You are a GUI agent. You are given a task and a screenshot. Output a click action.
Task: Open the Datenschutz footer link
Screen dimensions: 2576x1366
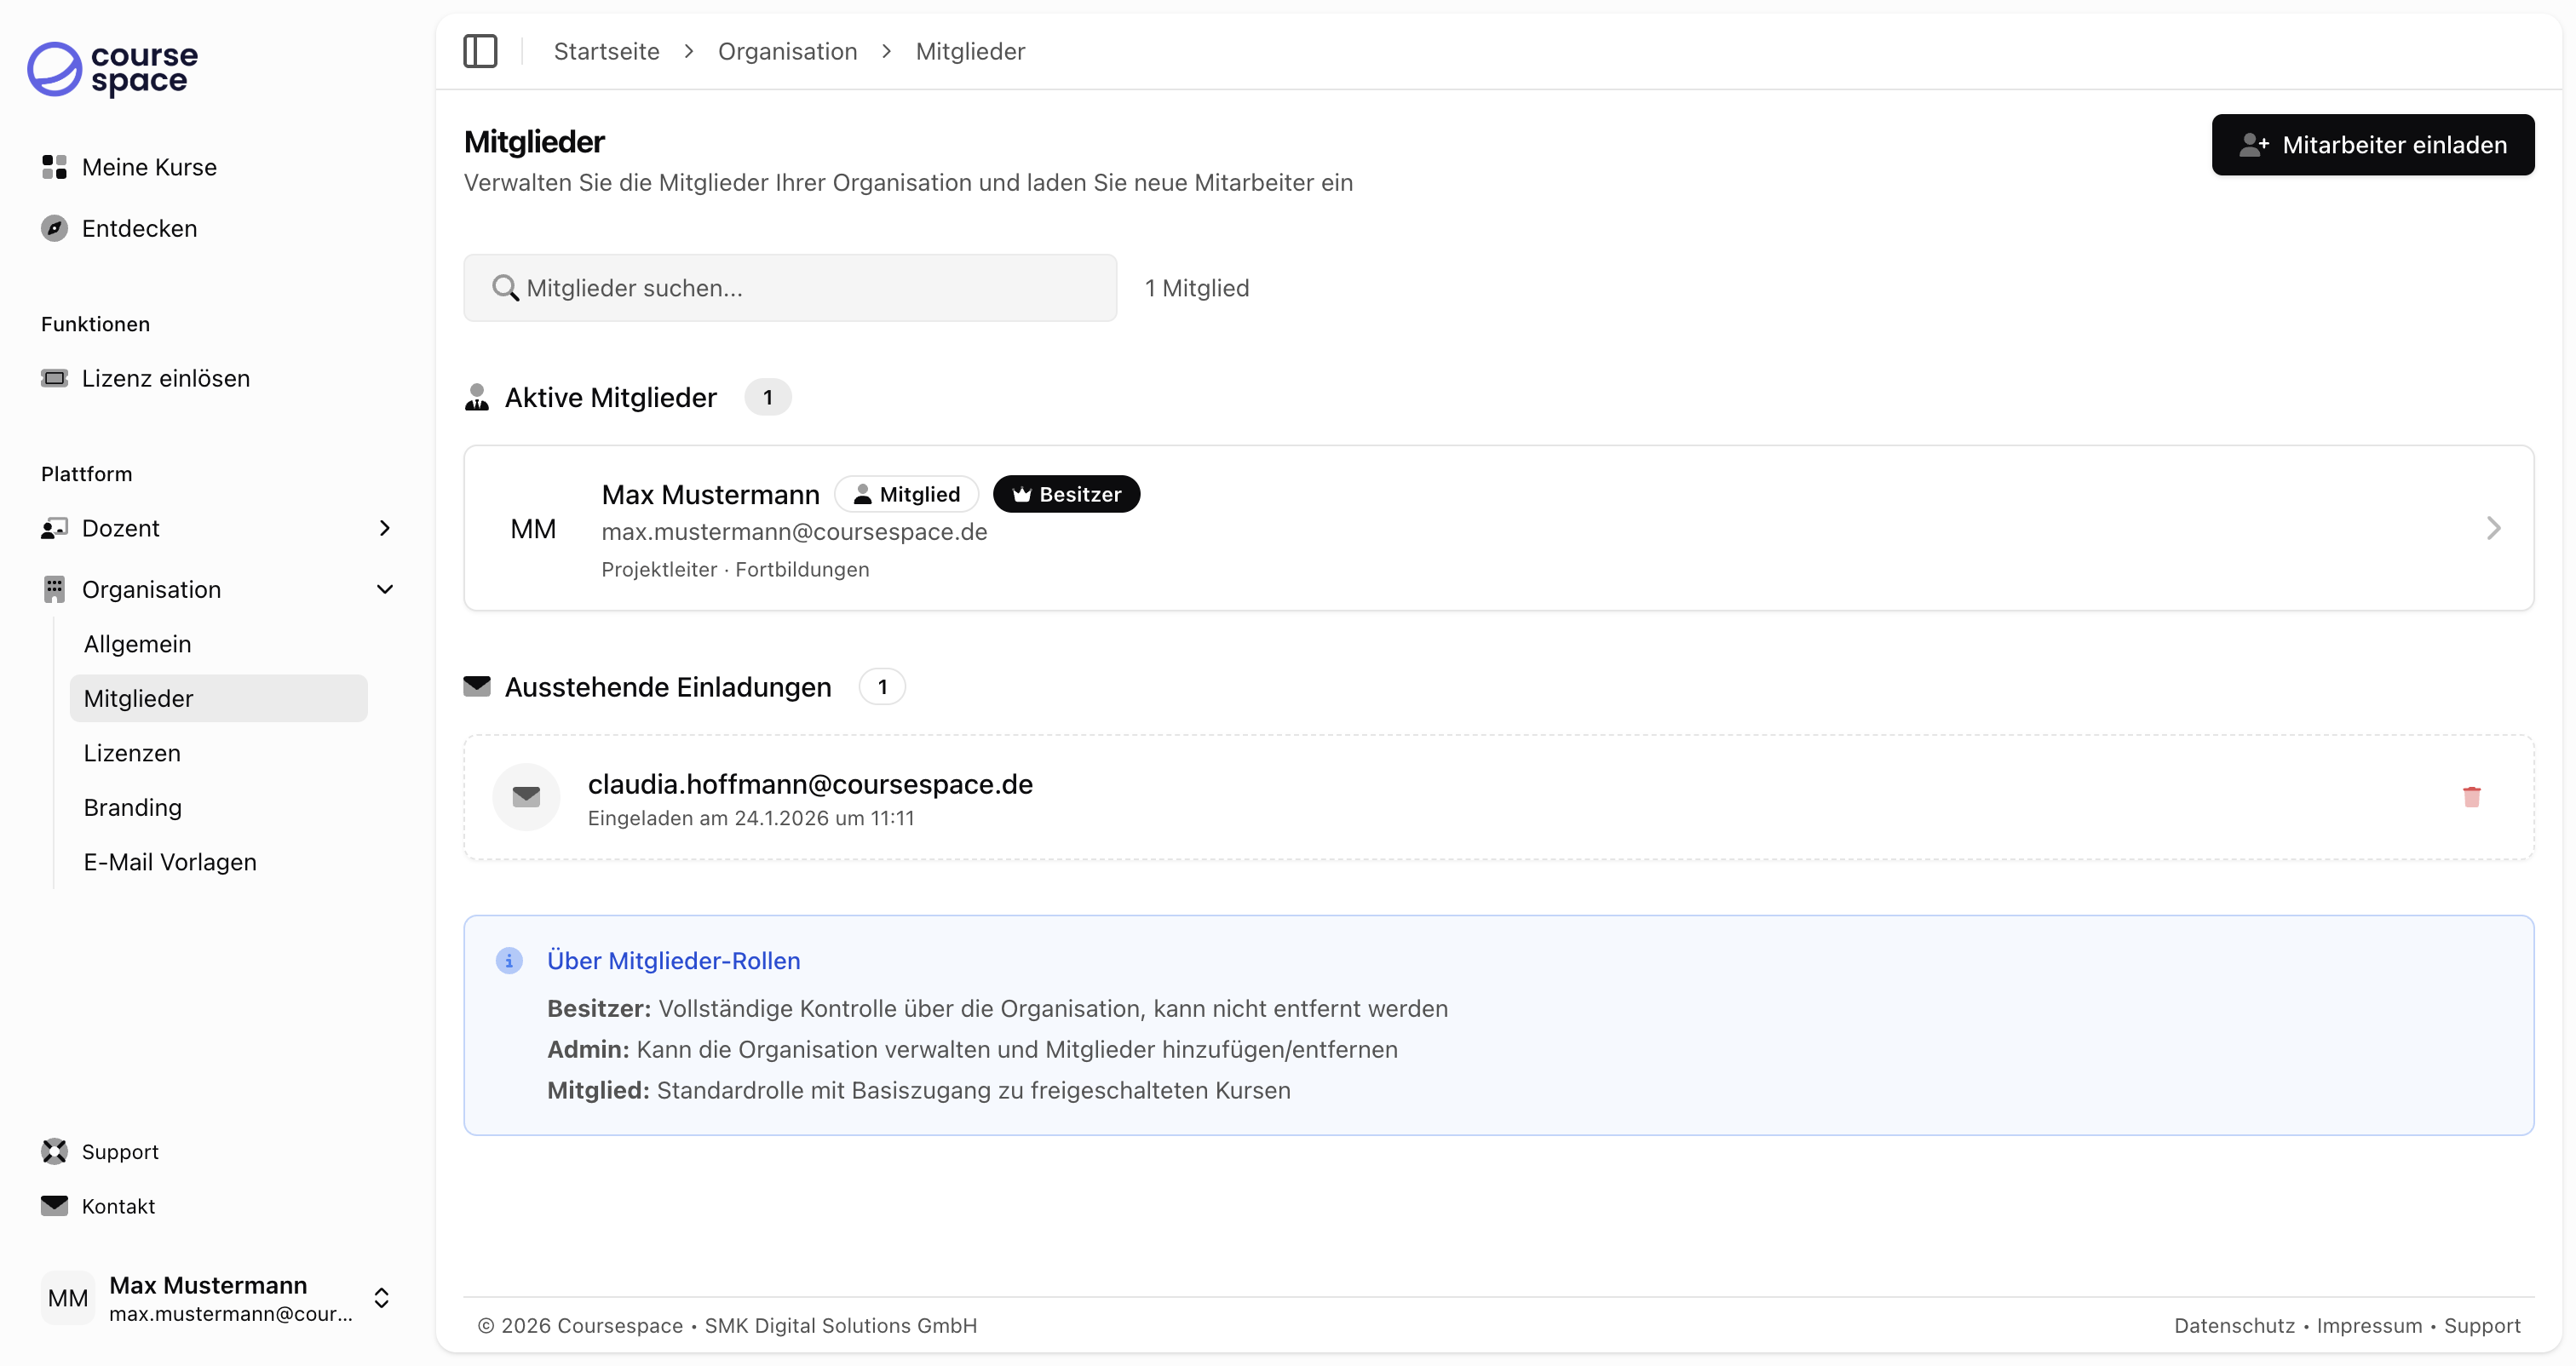[x=2234, y=1325]
